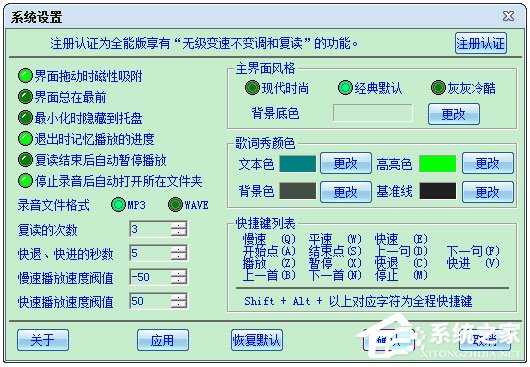The image size is (530, 367).
Task: Click the 快退、快进的秒数 spinner arrows
Action: [179, 253]
